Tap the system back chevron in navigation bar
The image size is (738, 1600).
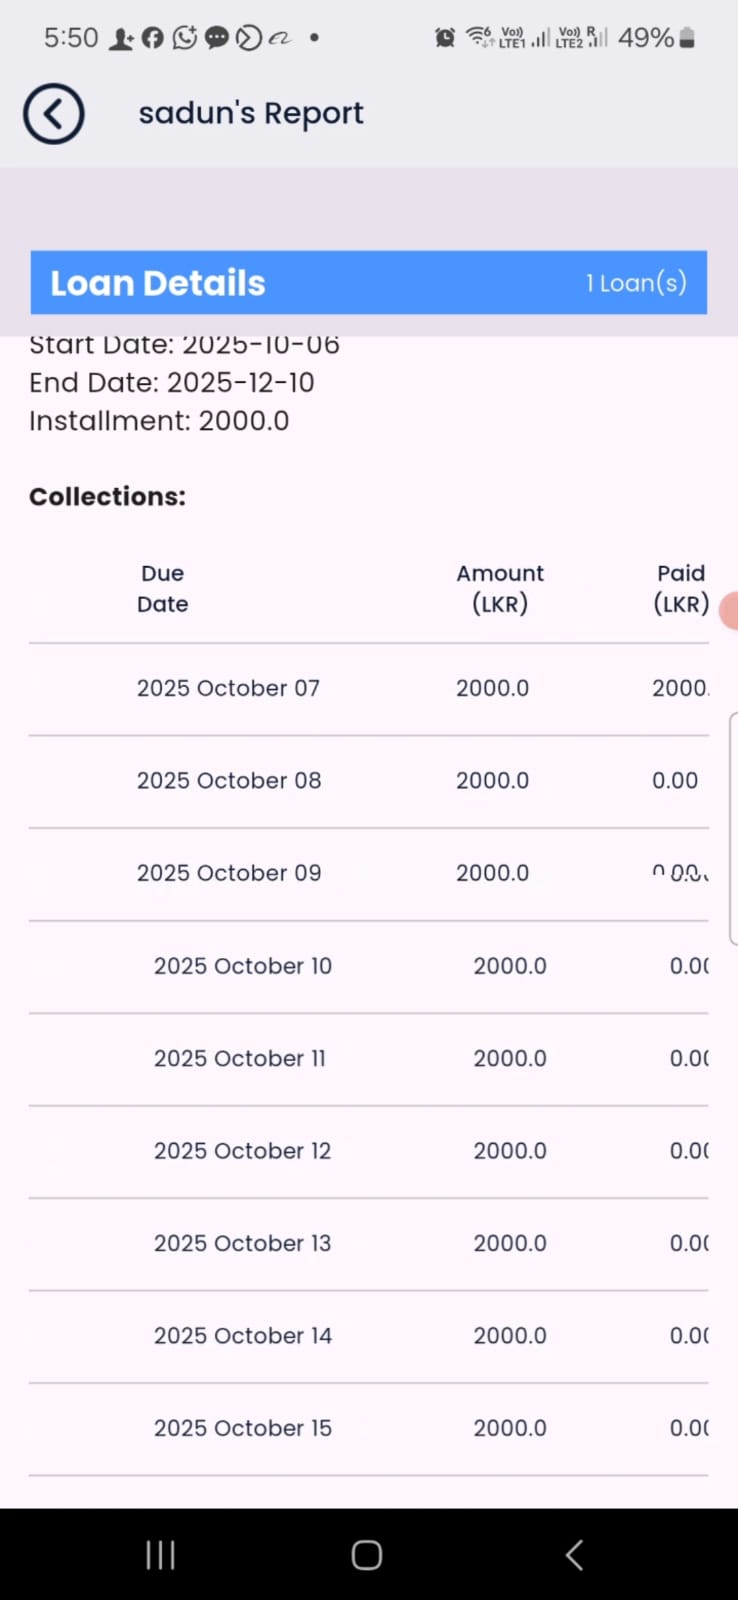tap(574, 1554)
